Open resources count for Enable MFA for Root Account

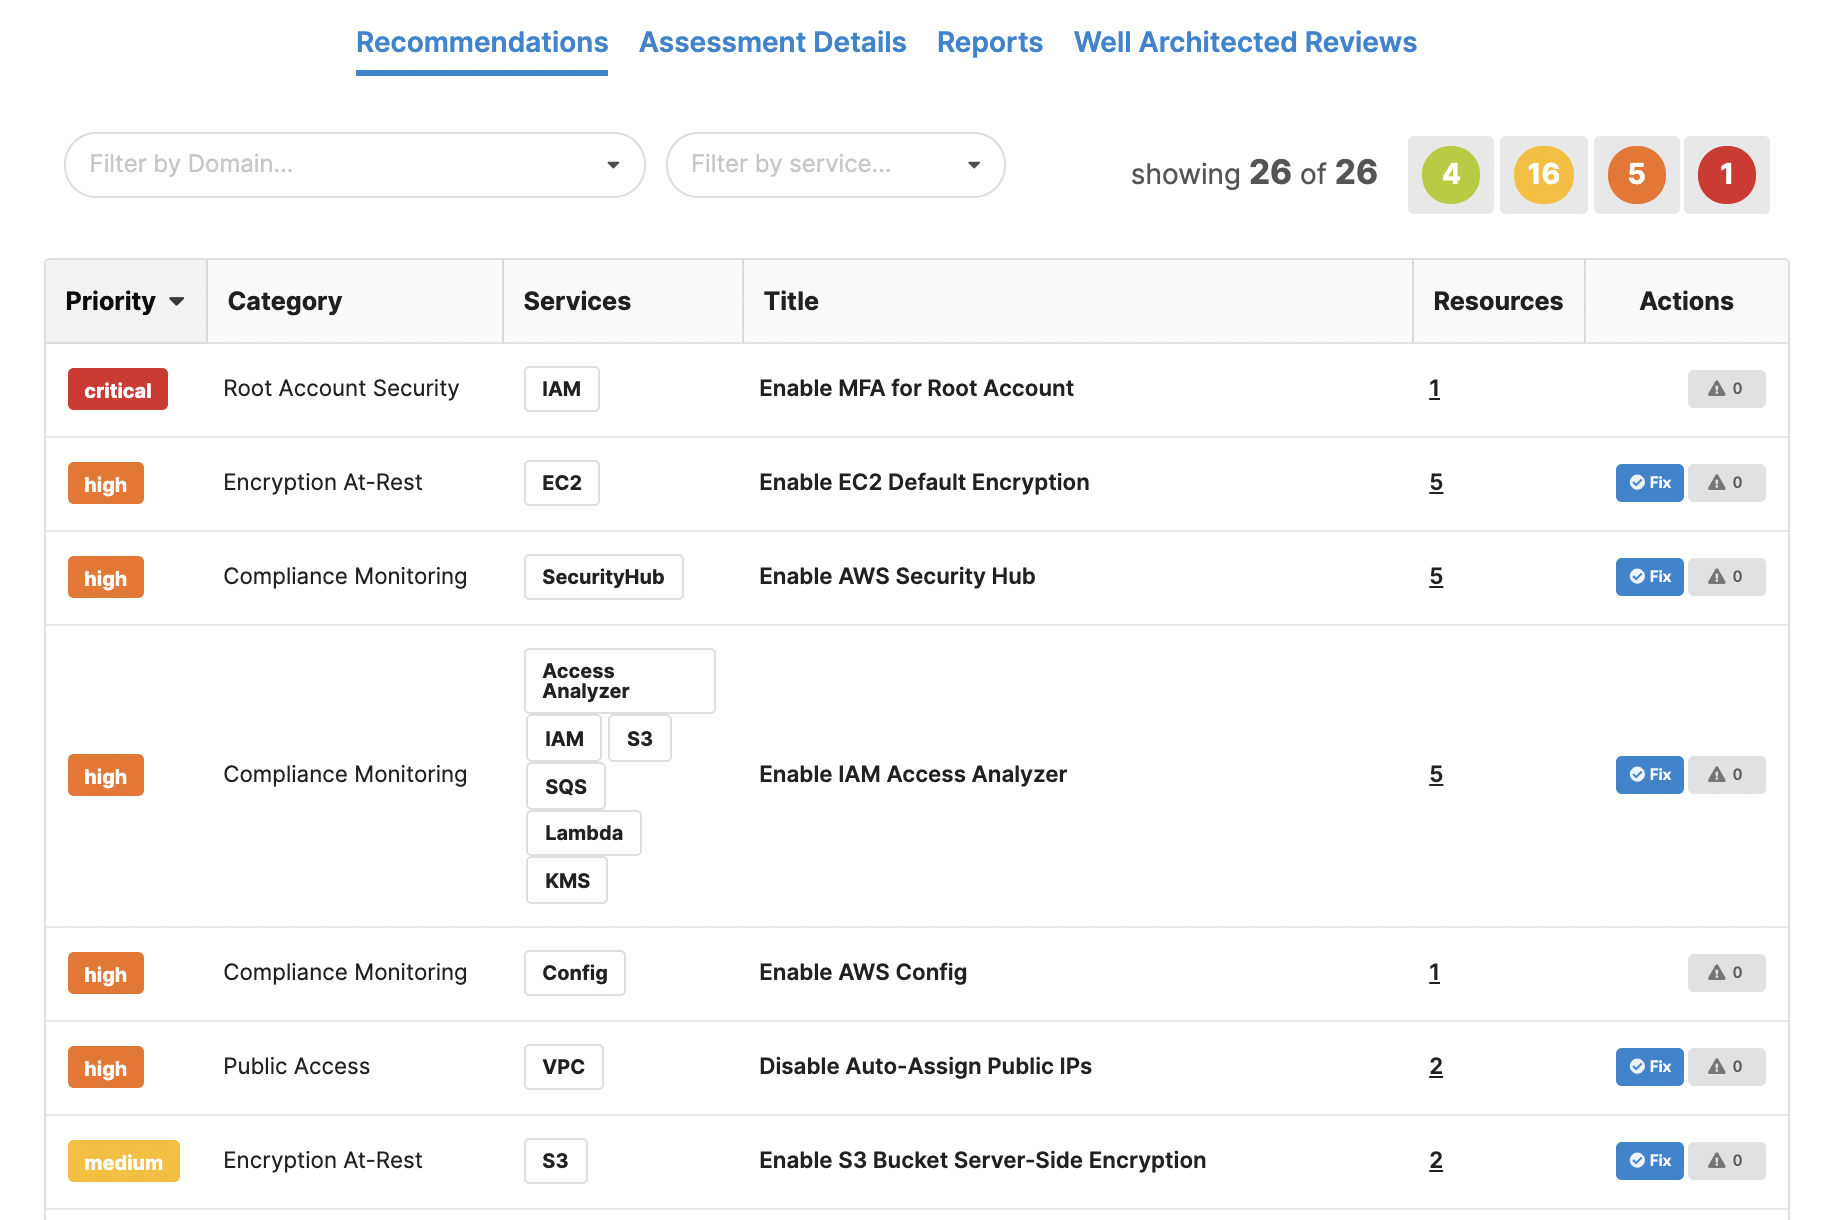pyautogui.click(x=1434, y=389)
